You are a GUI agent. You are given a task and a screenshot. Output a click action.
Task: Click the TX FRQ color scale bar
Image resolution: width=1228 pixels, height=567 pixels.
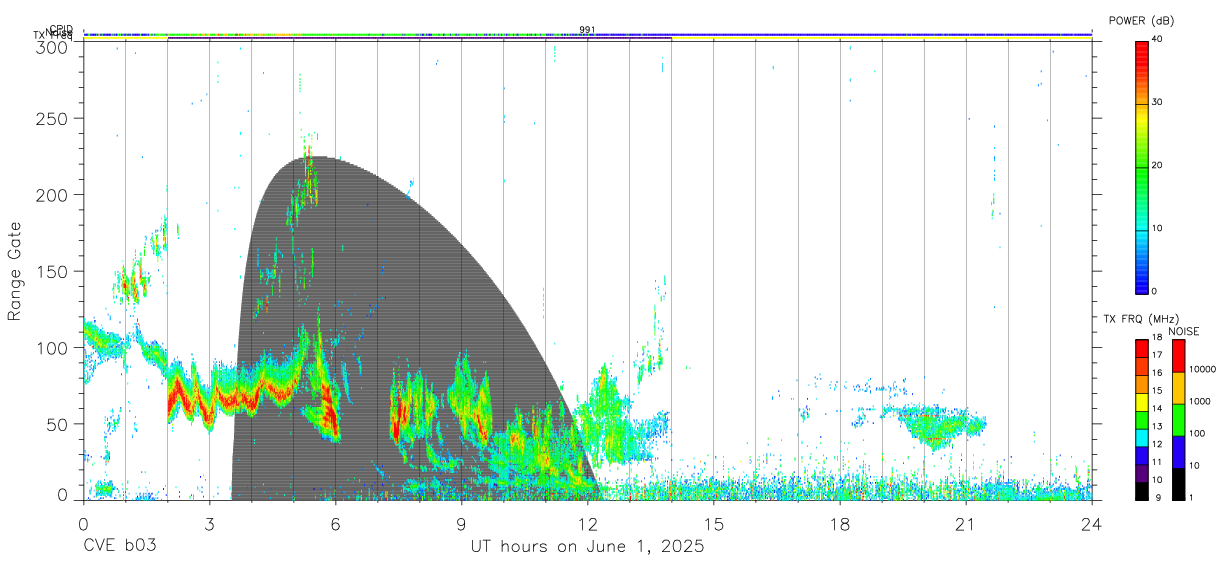point(1141,420)
